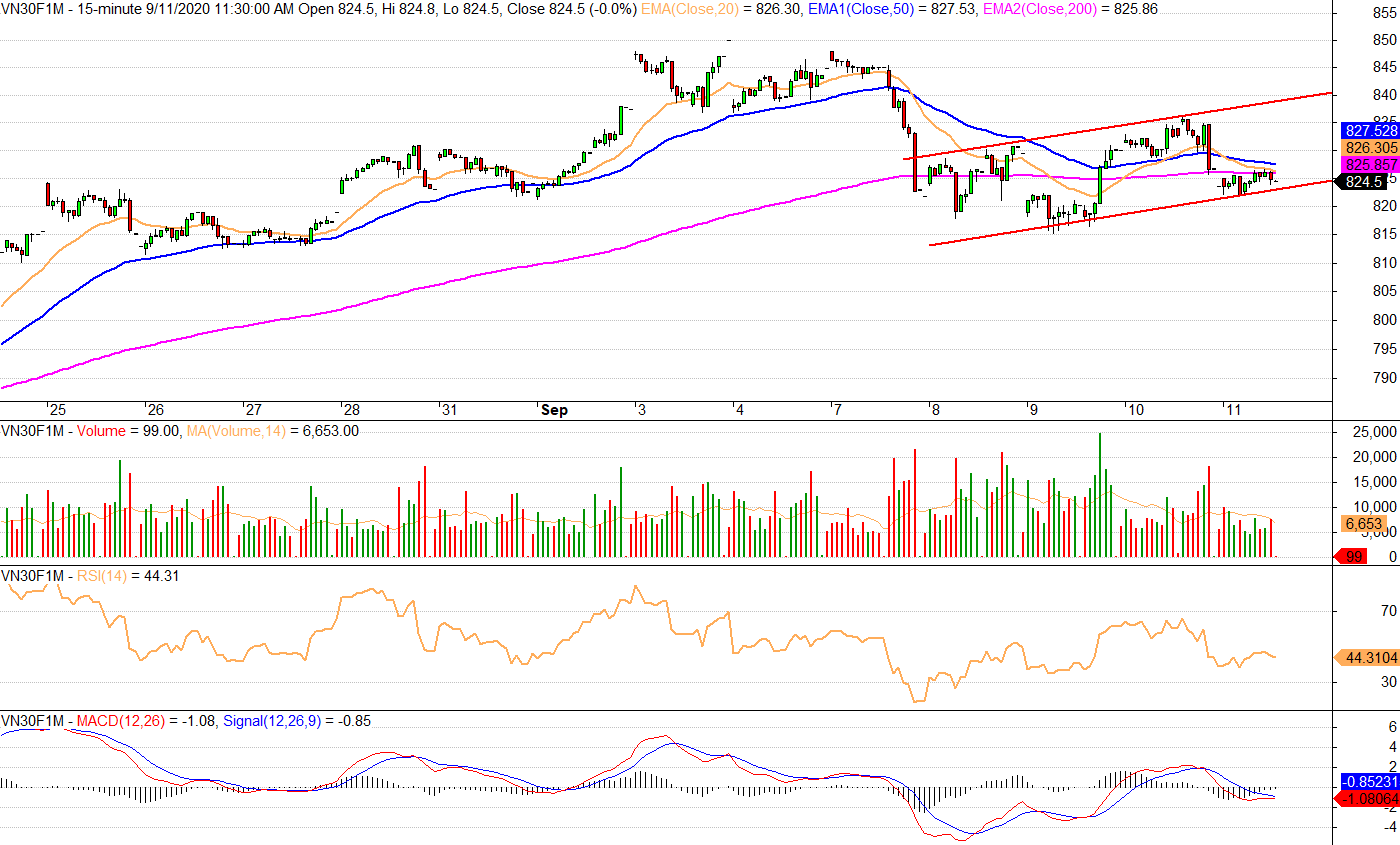Click the 25 date label on time axis
Screen dimensions: 1400x845
click(x=57, y=410)
